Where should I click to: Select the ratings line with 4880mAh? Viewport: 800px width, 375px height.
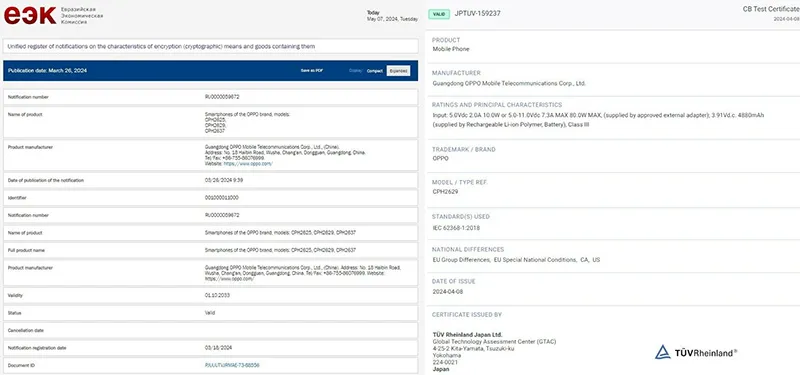click(598, 115)
